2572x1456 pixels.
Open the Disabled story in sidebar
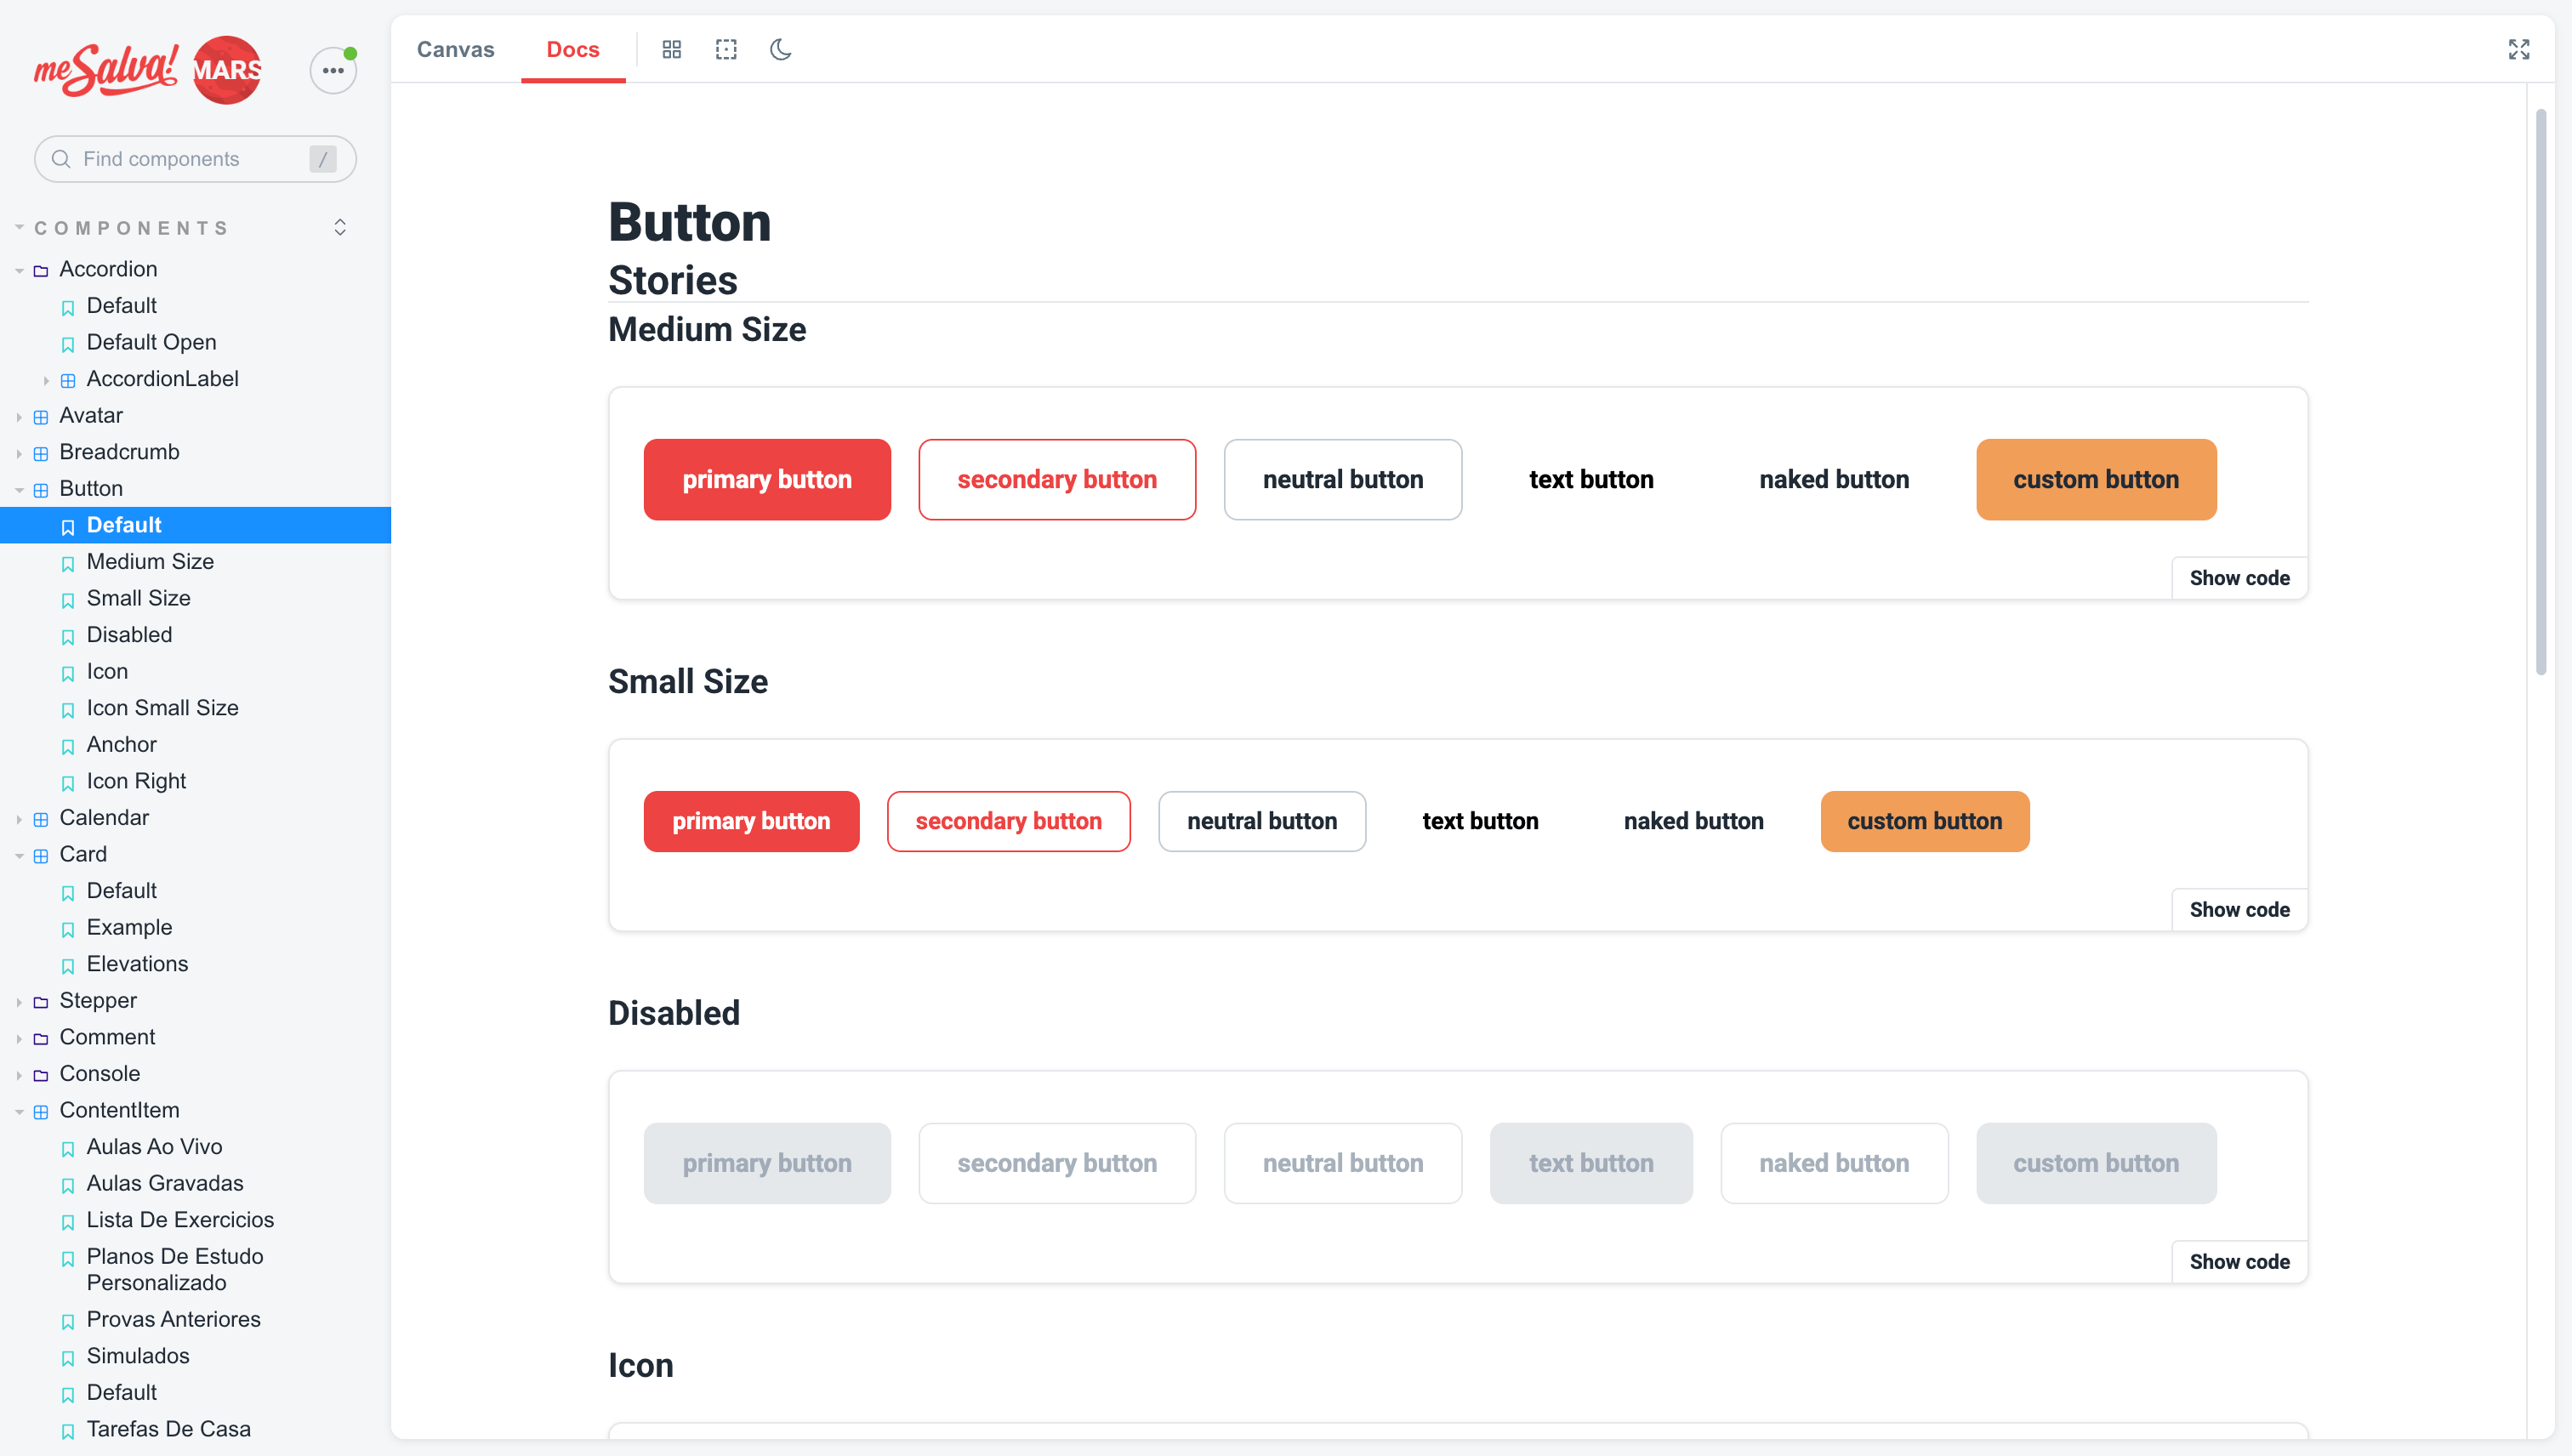tap(129, 635)
